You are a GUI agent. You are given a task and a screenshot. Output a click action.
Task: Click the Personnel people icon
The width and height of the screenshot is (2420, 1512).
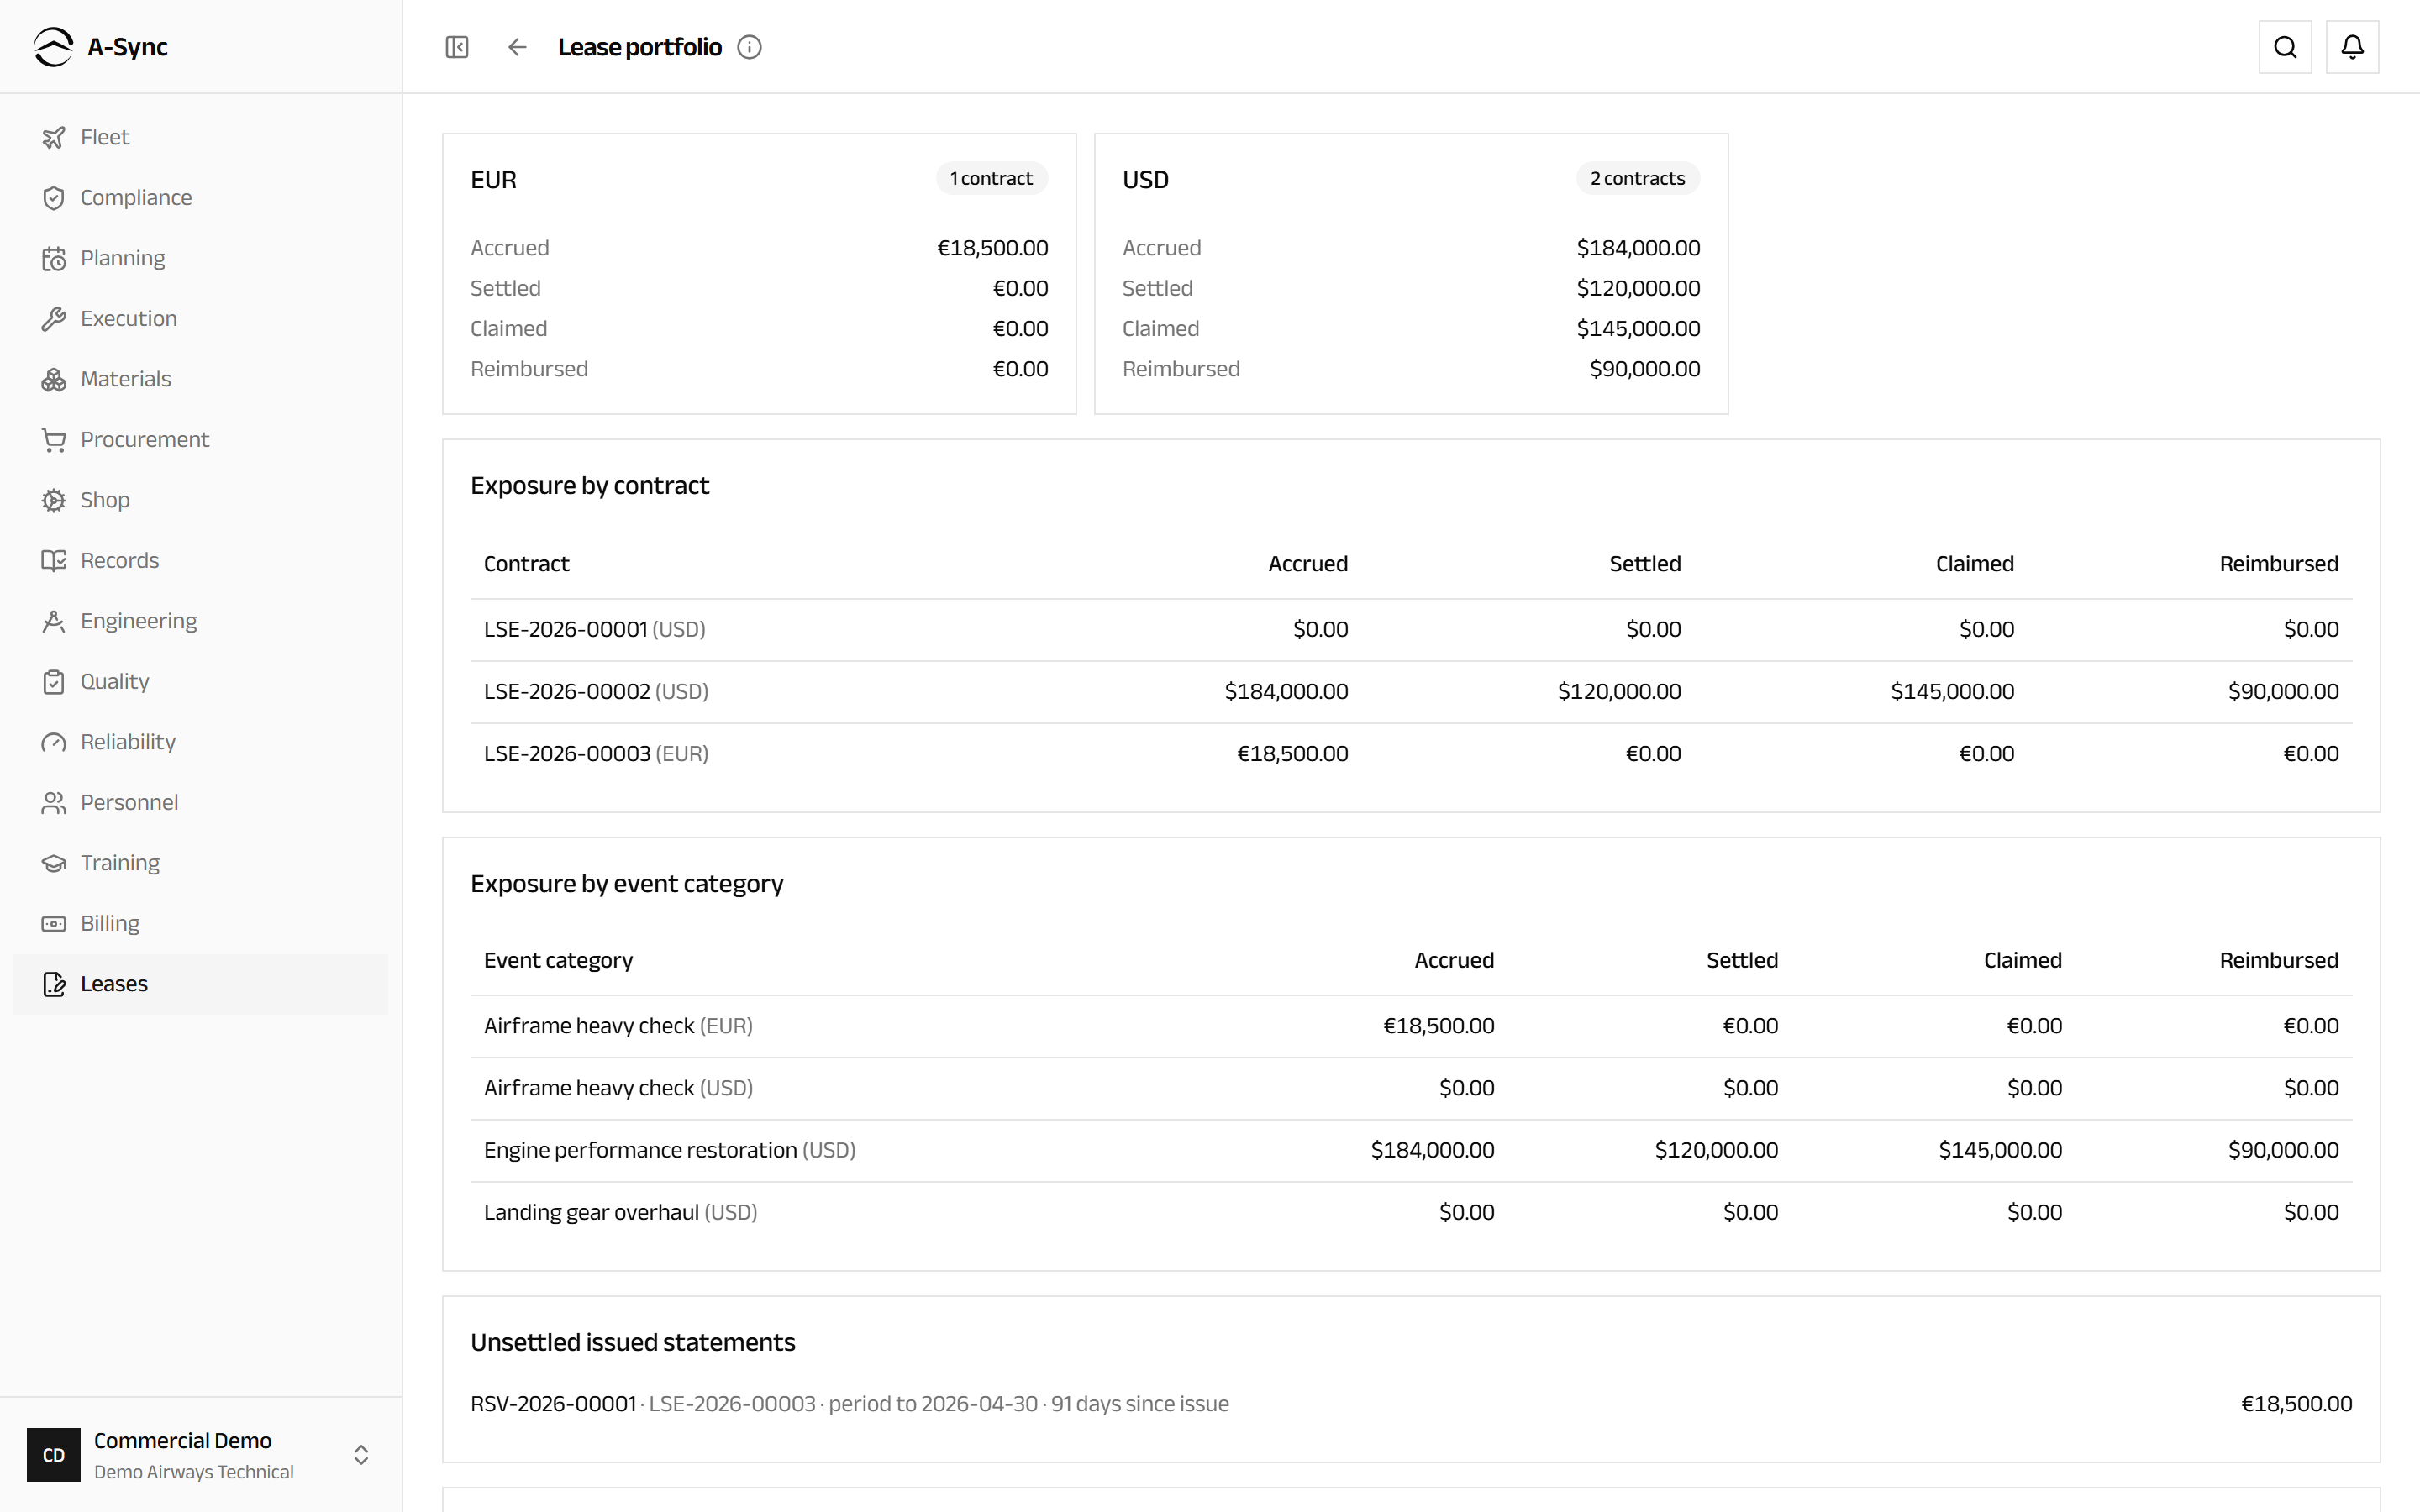pos(54,803)
